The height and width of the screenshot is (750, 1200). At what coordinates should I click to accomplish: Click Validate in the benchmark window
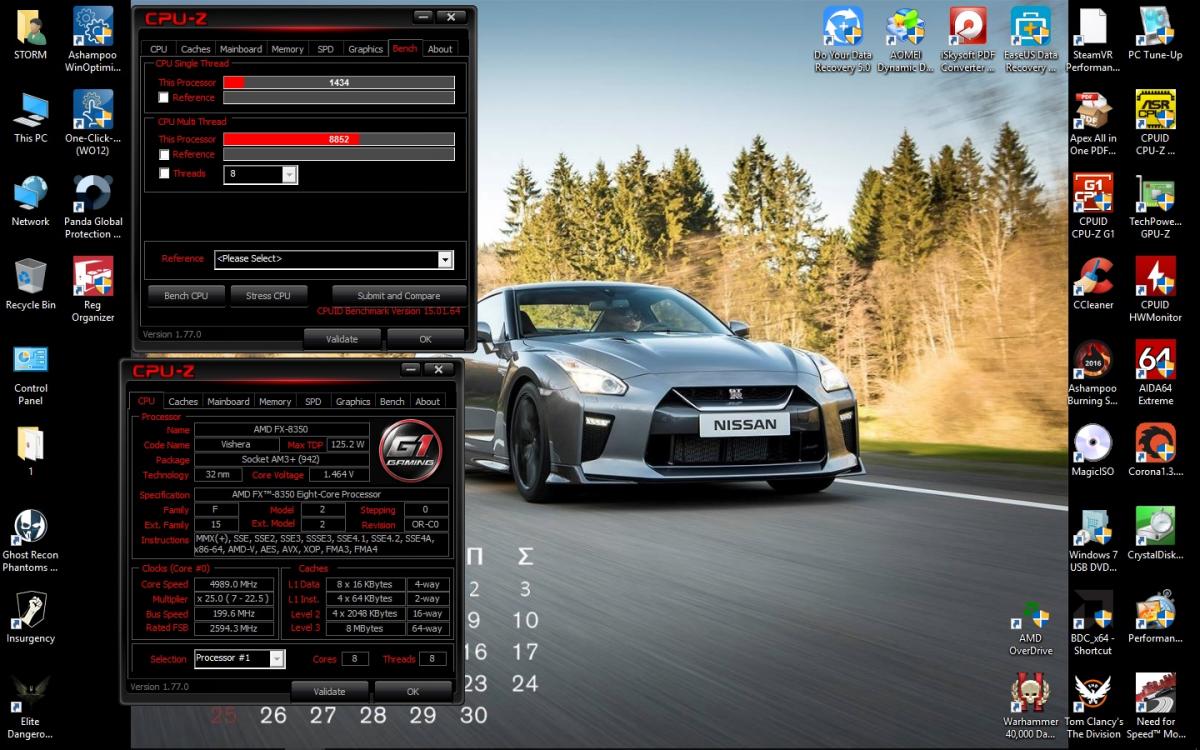pyautogui.click(x=342, y=339)
